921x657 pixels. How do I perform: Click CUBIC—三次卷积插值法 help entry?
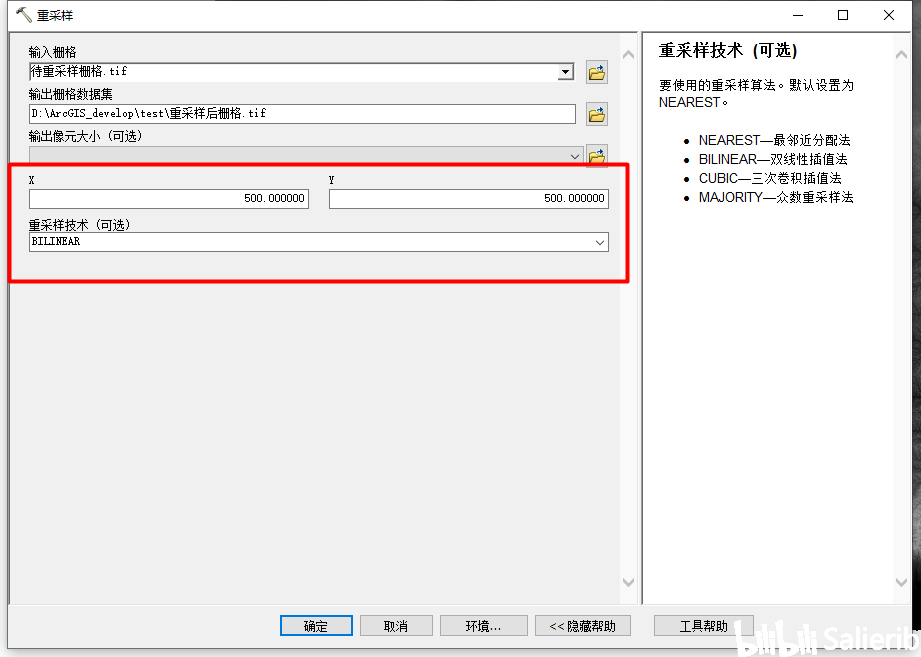pos(770,178)
